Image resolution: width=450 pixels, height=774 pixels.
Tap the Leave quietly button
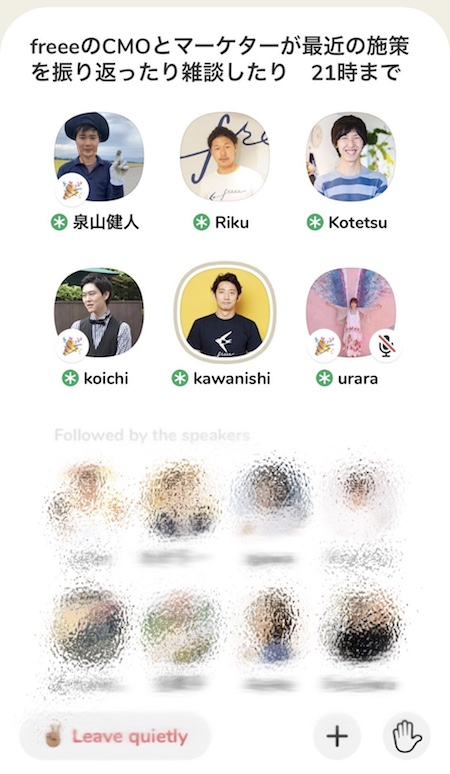tap(115, 737)
